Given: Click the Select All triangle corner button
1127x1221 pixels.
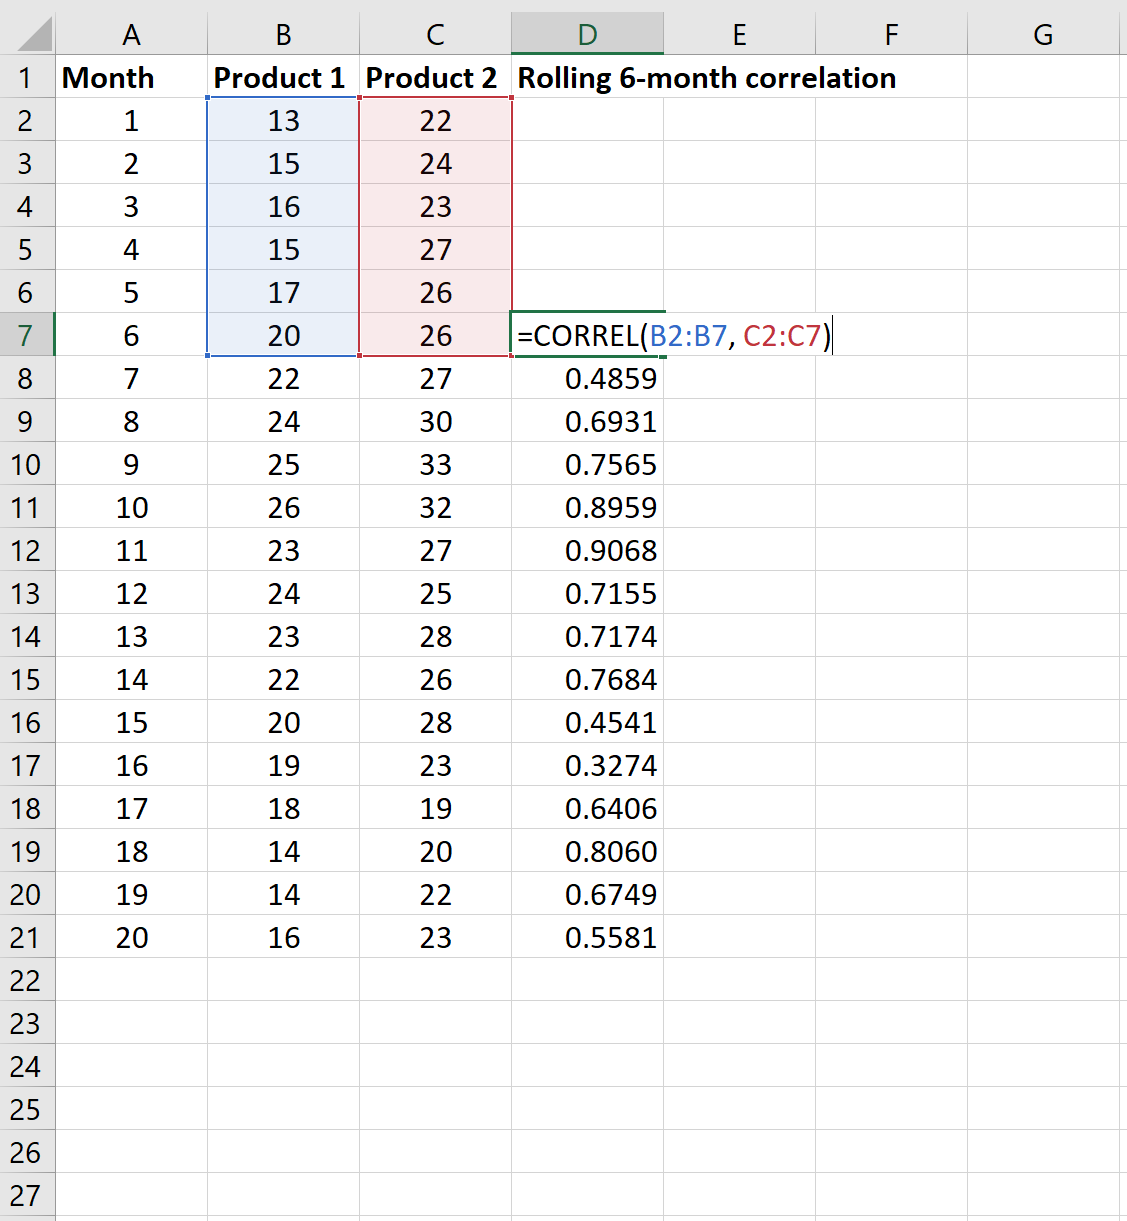Looking at the screenshot, I should [27, 33].
